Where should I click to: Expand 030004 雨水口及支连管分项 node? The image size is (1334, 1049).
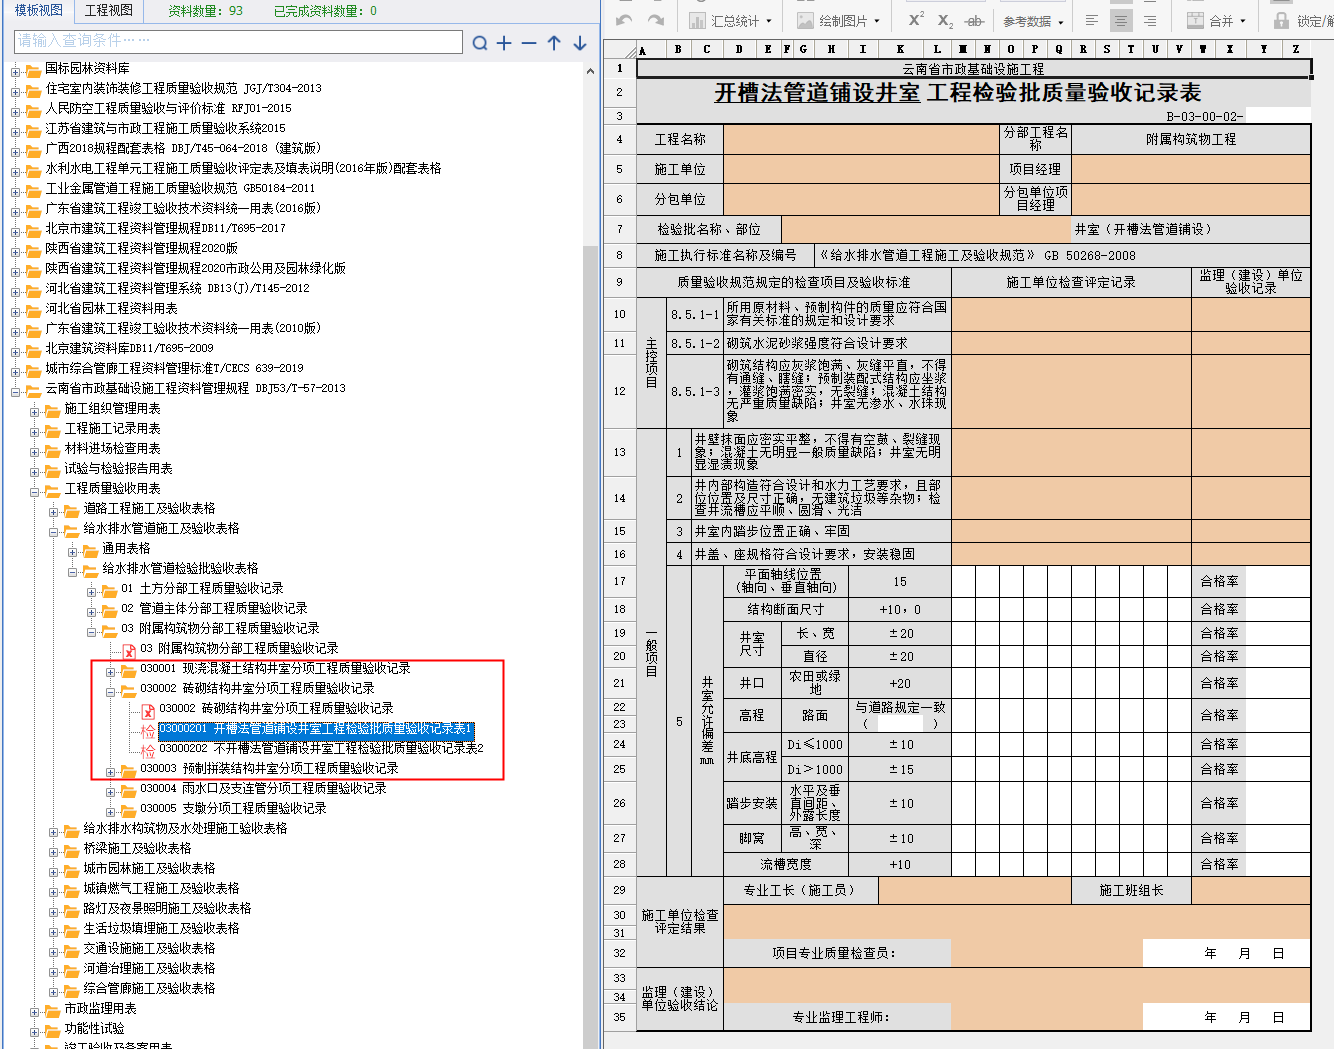[110, 791]
